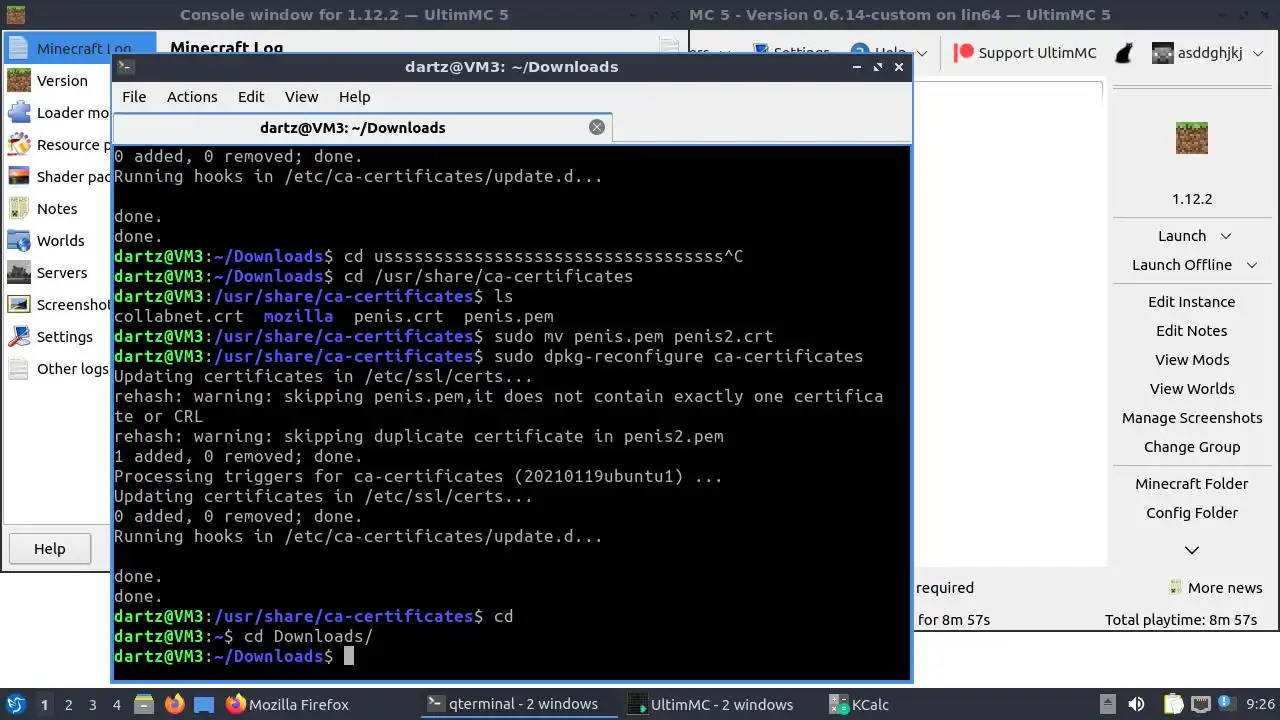The width and height of the screenshot is (1280, 720).
Task: Open the terminal Help menu
Action: 354,97
